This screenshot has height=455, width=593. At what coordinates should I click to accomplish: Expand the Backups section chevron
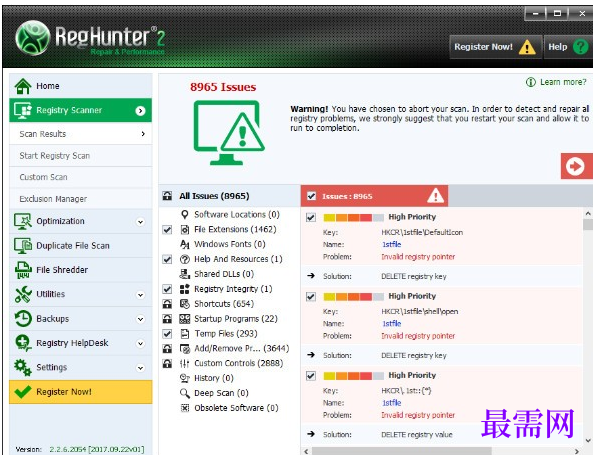[140, 319]
